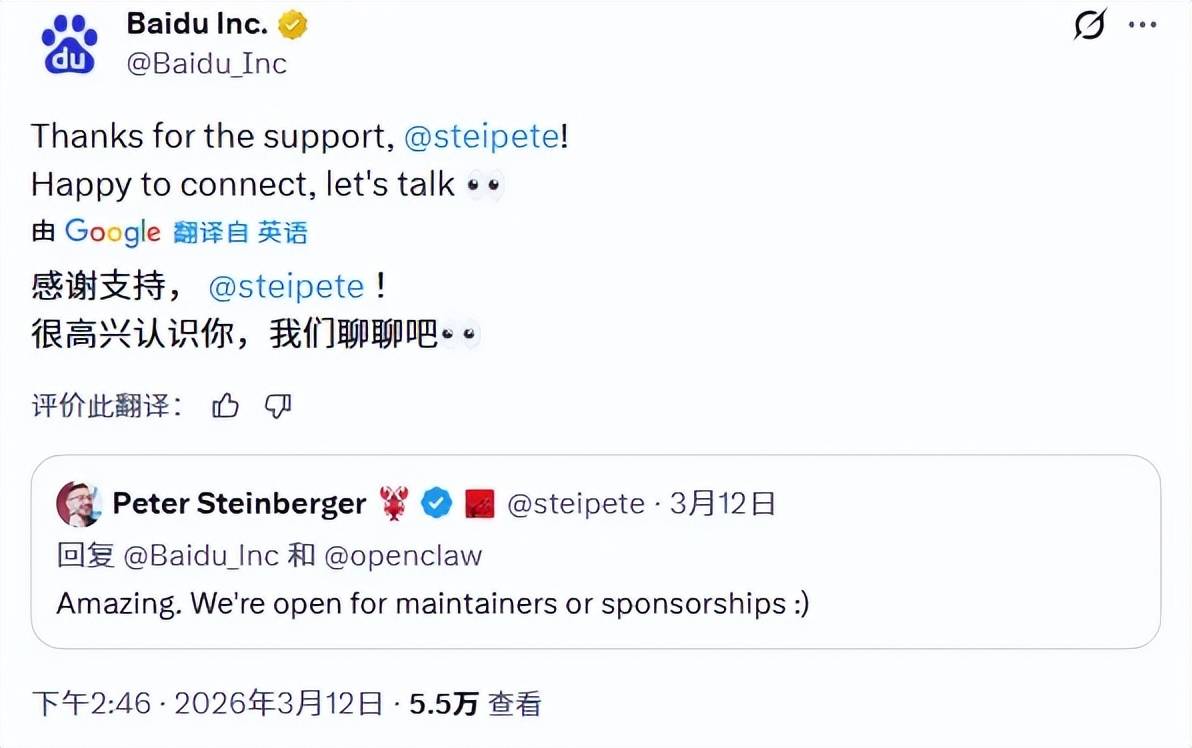Click the blue verified checkmark badge
This screenshot has width=1192, height=748.
436,503
